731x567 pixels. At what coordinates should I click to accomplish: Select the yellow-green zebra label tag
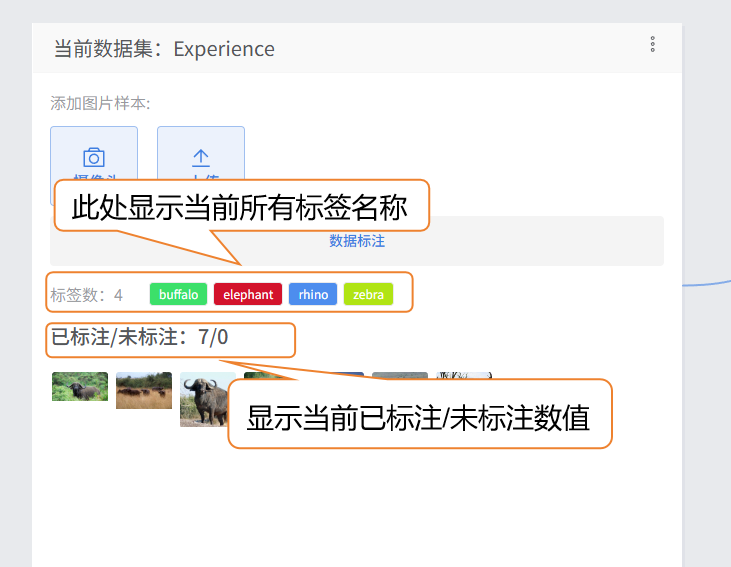368,295
